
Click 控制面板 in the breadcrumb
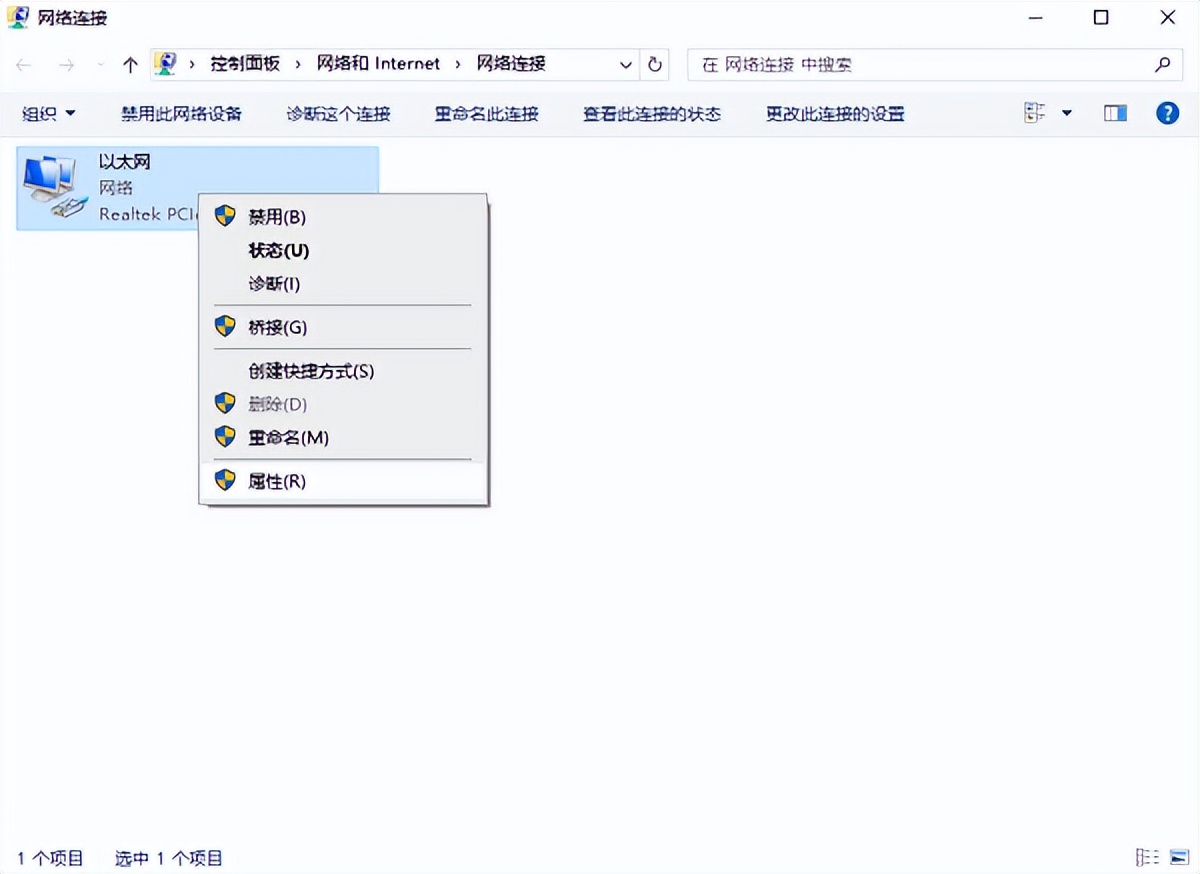[x=245, y=64]
